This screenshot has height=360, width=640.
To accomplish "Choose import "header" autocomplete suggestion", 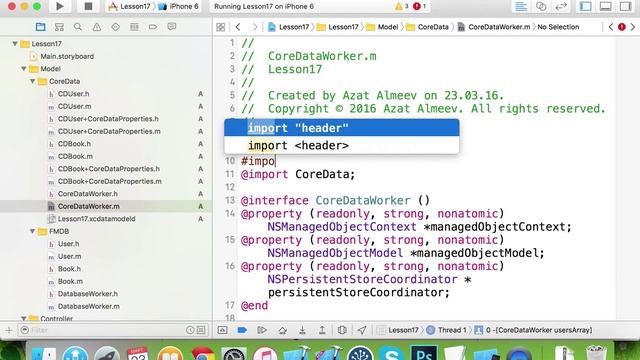I will (342, 128).
